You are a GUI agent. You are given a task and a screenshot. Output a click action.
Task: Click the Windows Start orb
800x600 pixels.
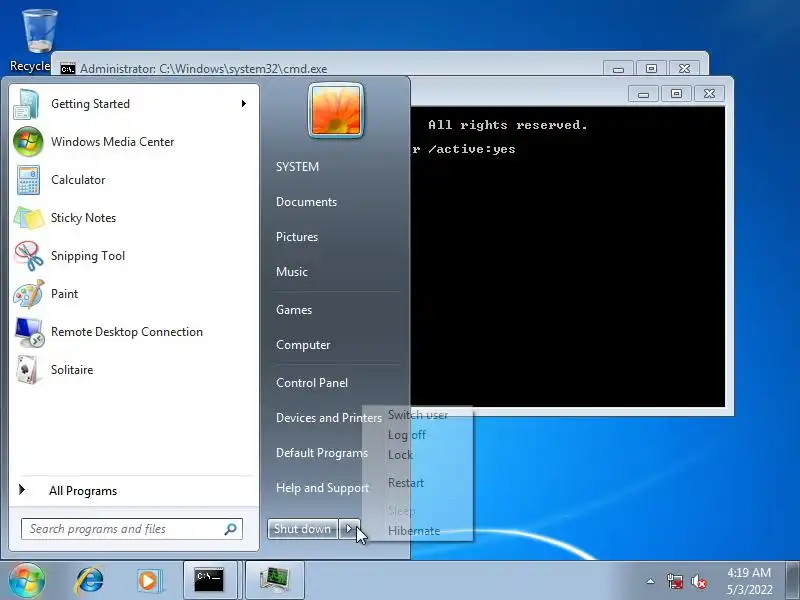click(x=27, y=581)
